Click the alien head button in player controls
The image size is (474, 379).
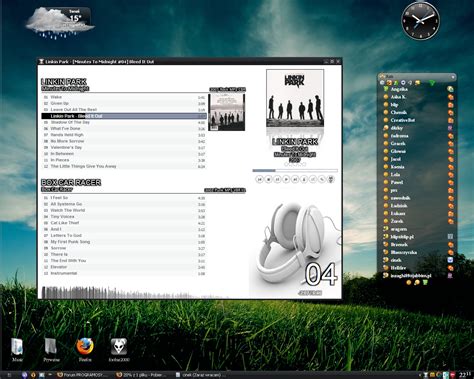tap(331, 179)
